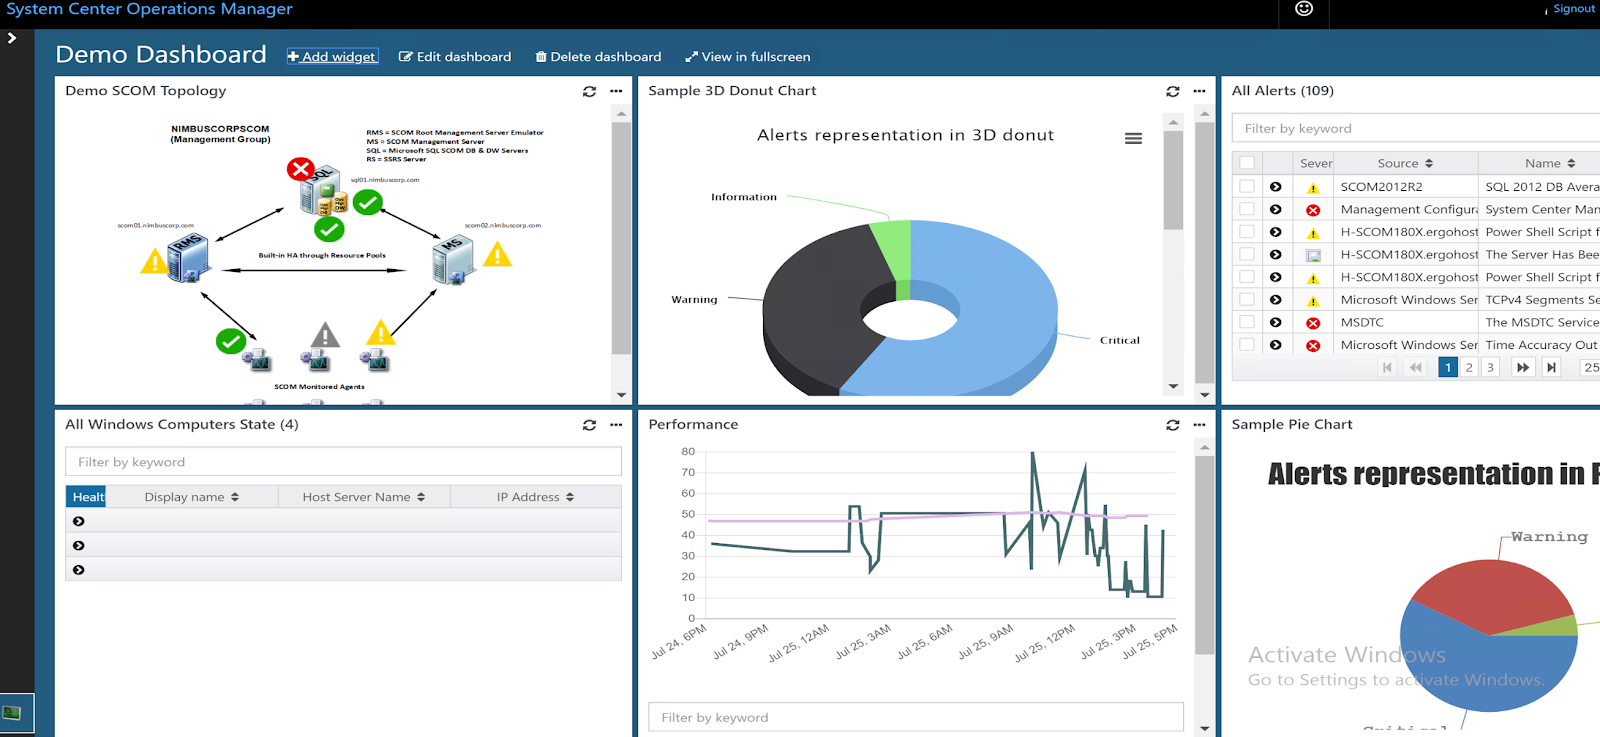The height and width of the screenshot is (737, 1600).
Task: Refresh the Demo SCOM Topology widget
Action: tap(589, 91)
